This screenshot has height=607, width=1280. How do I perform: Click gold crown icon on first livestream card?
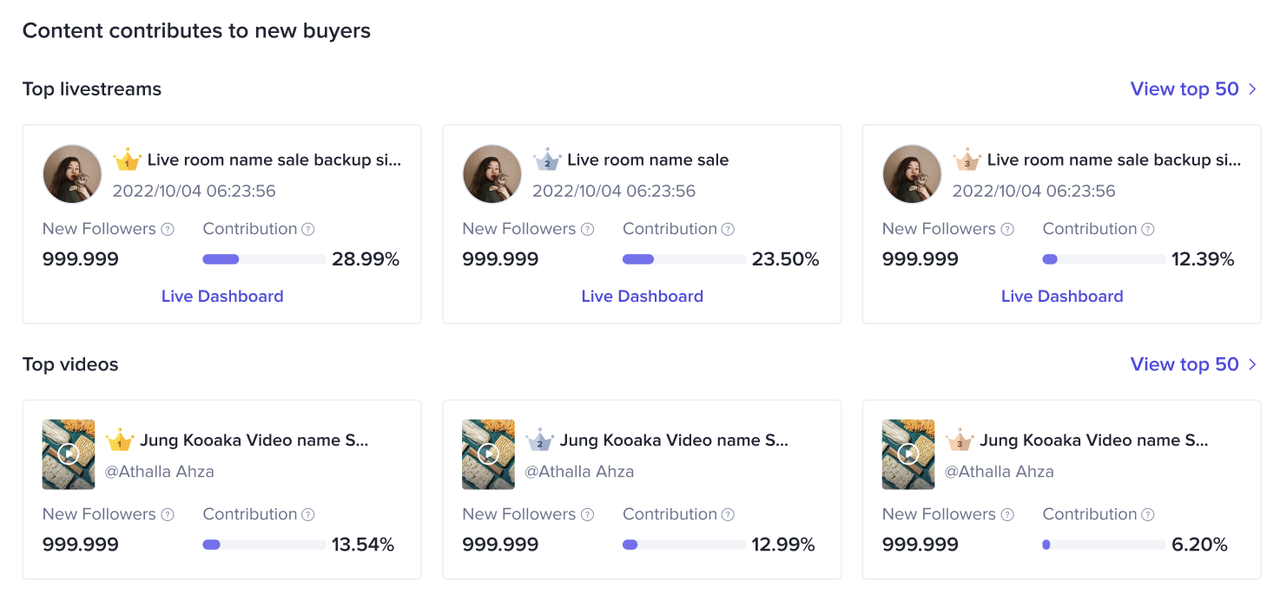pyautogui.click(x=127, y=160)
